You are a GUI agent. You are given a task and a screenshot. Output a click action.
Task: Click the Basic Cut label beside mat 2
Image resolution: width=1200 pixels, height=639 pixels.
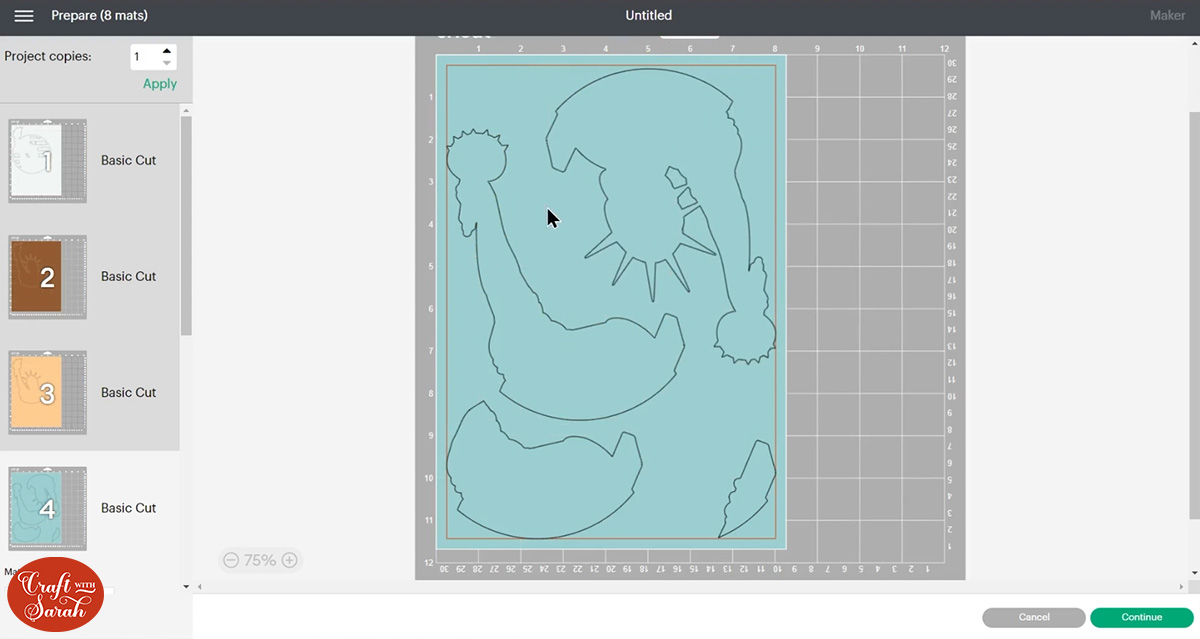point(128,276)
